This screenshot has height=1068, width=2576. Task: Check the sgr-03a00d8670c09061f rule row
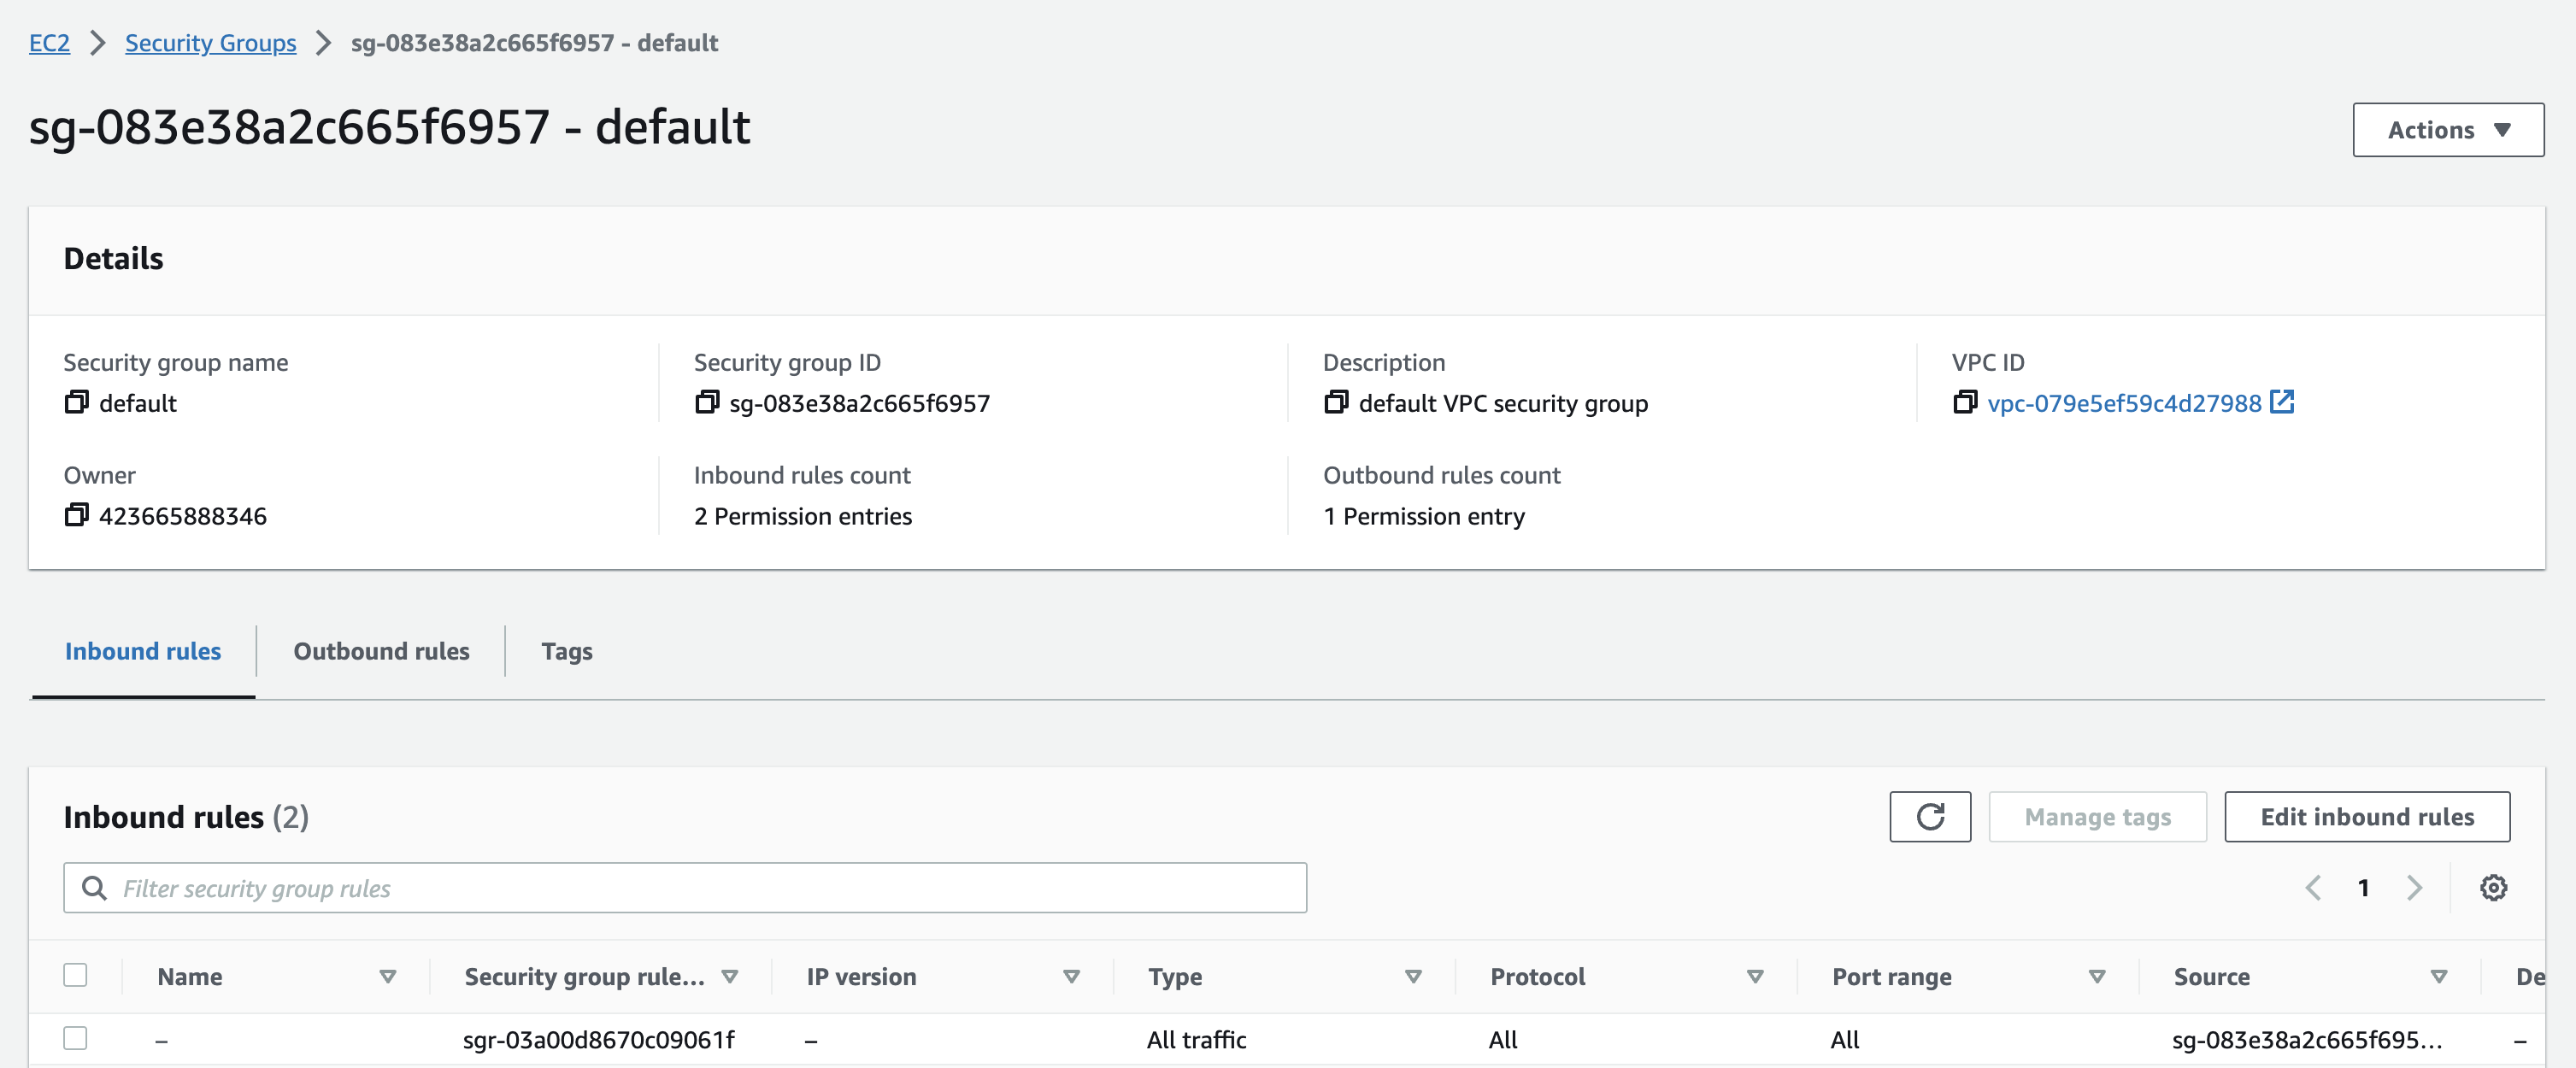pos(75,1038)
